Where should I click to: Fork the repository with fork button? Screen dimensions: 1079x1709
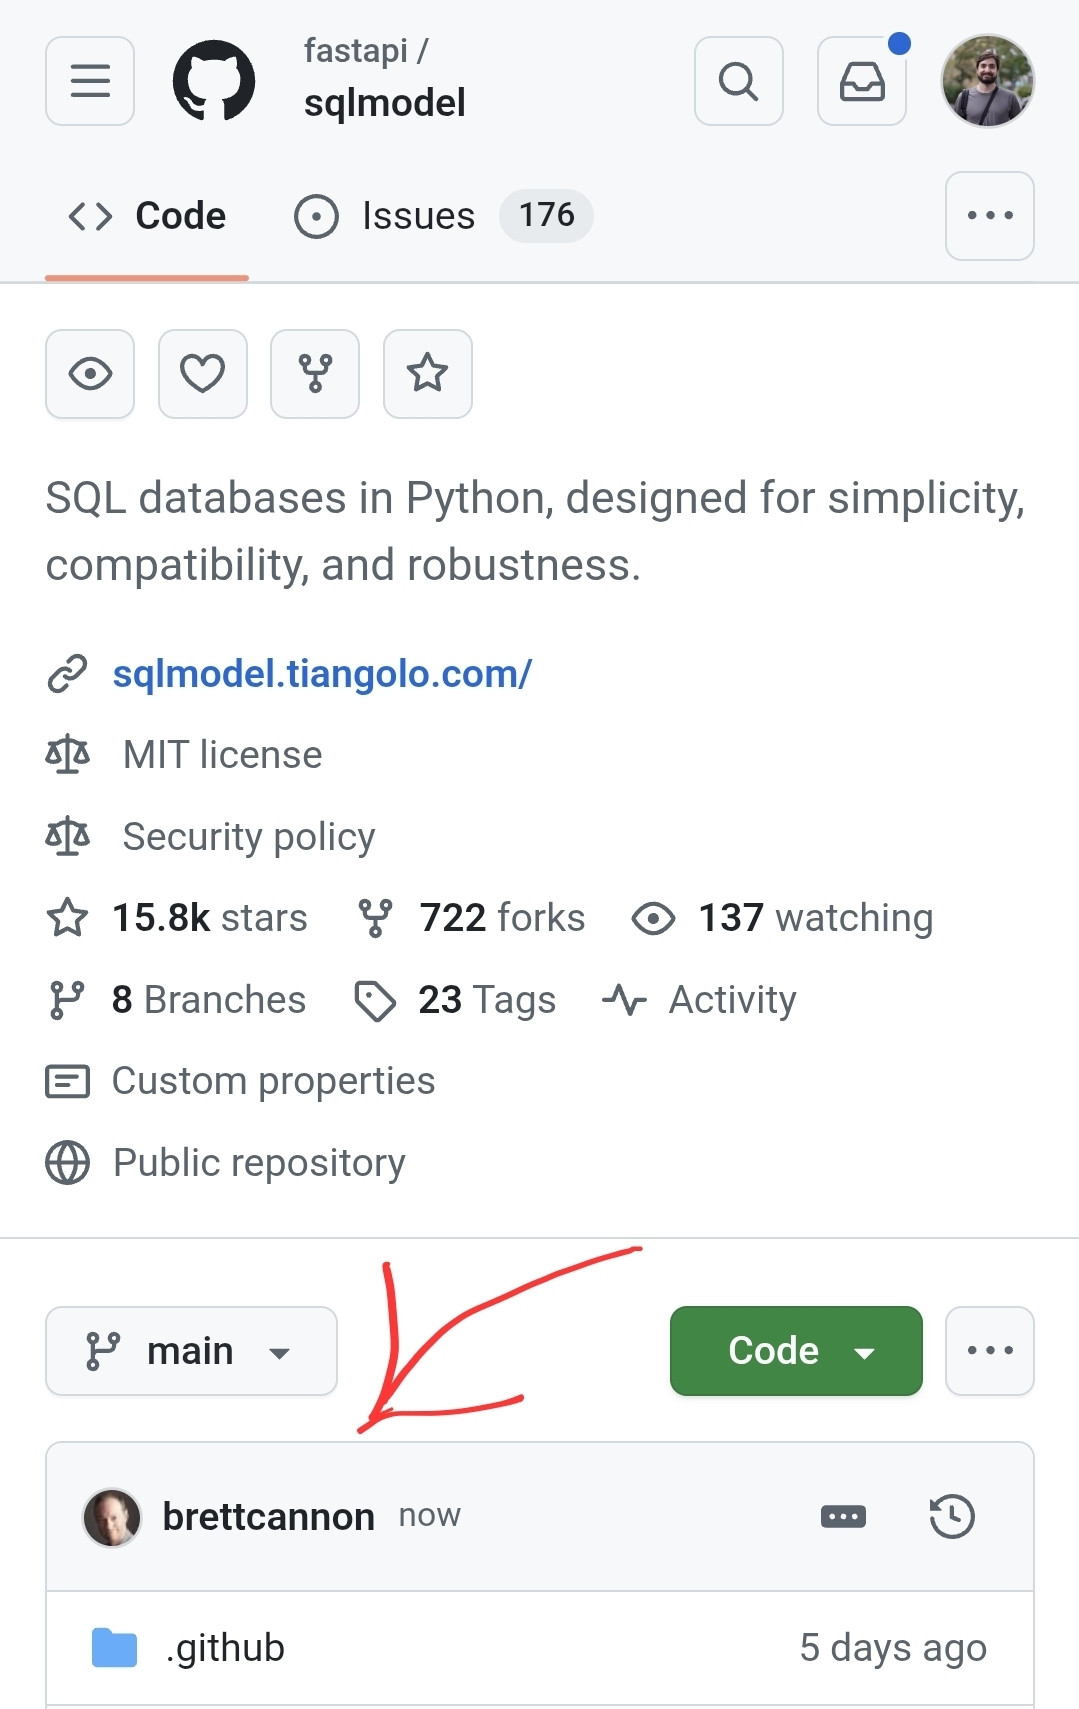(315, 374)
